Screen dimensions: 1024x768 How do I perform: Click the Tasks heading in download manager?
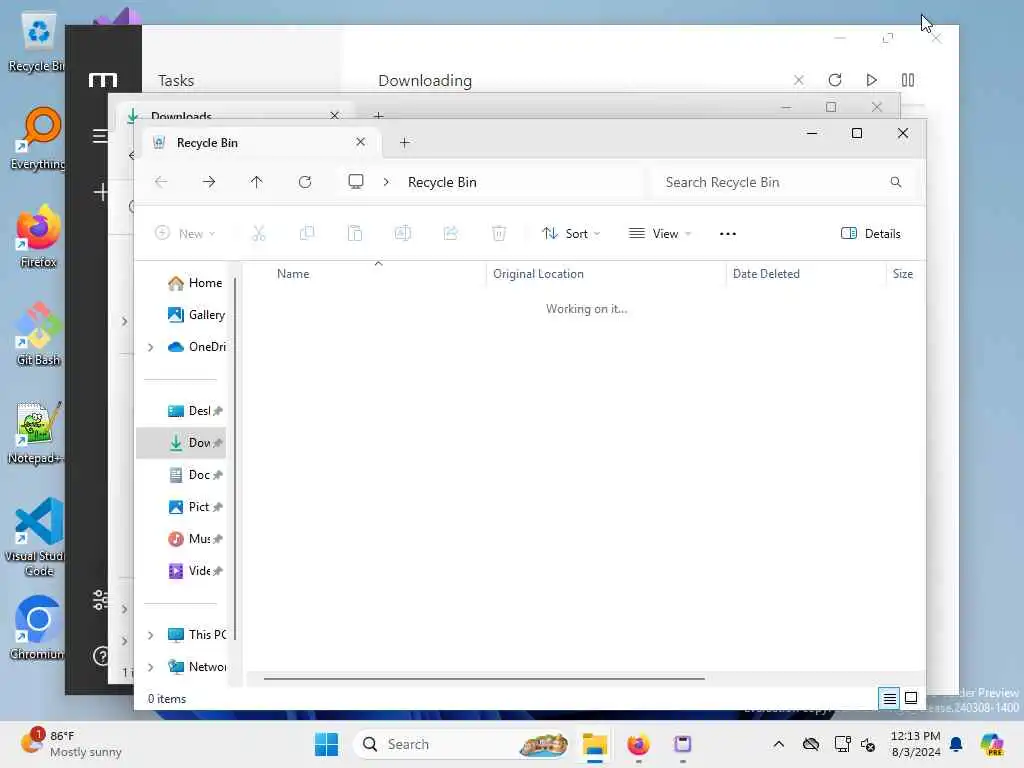tap(176, 80)
